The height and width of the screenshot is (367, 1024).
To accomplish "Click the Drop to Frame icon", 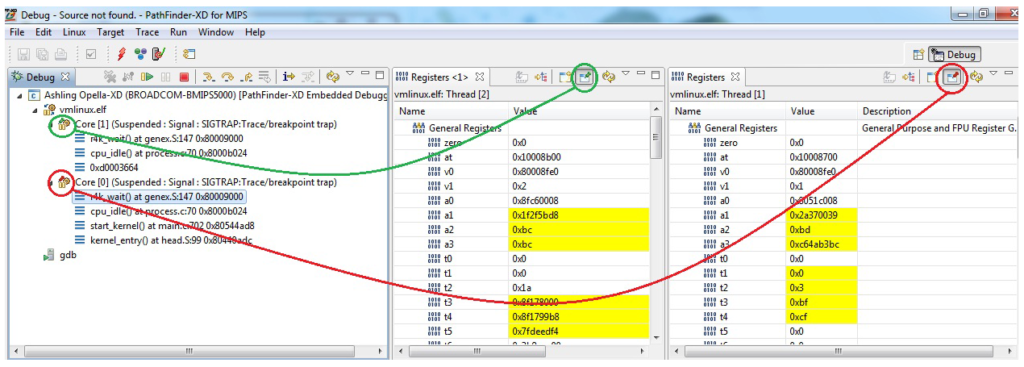I will [x=264, y=76].
